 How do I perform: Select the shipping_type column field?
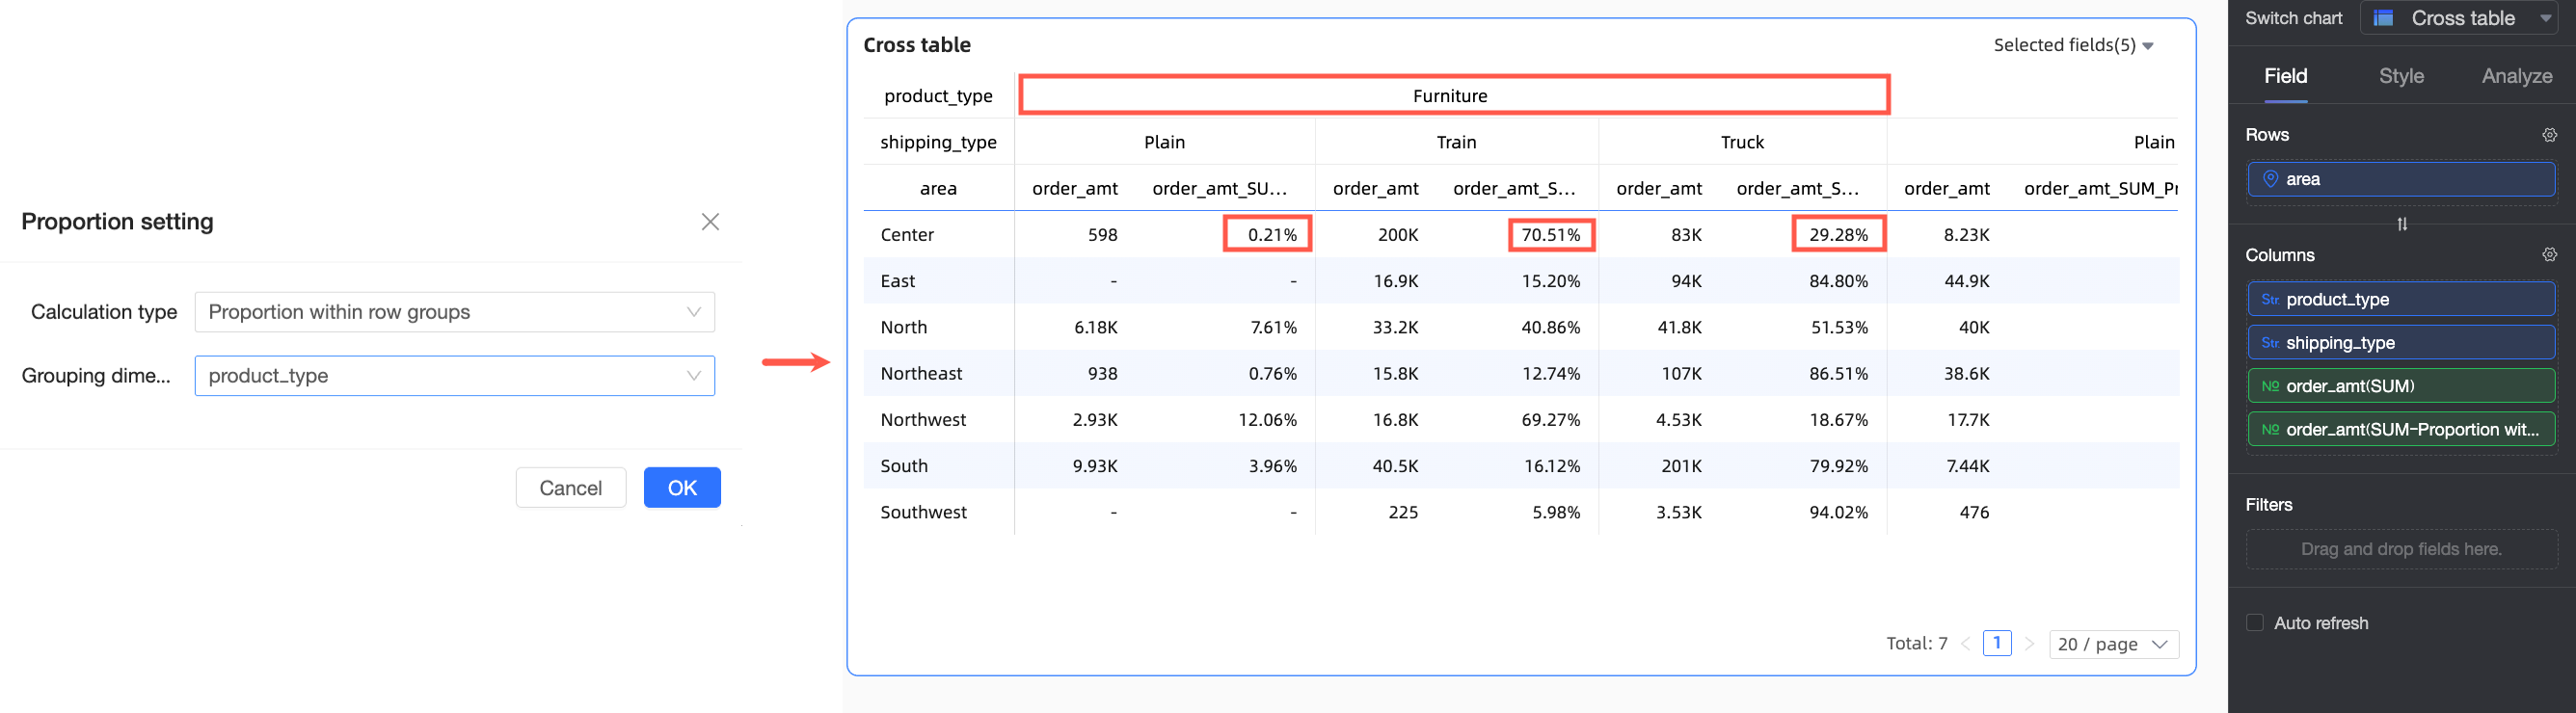pos(2401,343)
